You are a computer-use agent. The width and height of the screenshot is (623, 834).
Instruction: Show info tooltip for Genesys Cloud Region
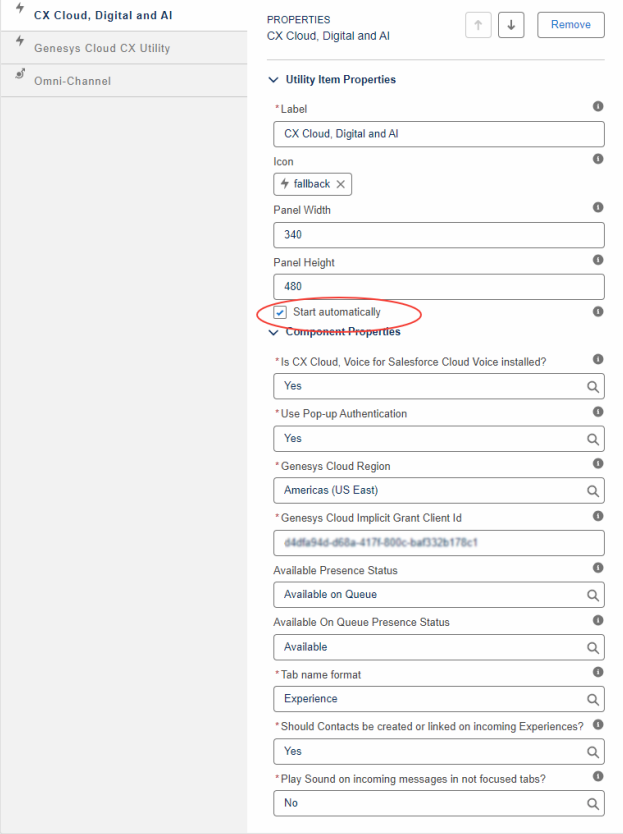pyautogui.click(x=598, y=464)
